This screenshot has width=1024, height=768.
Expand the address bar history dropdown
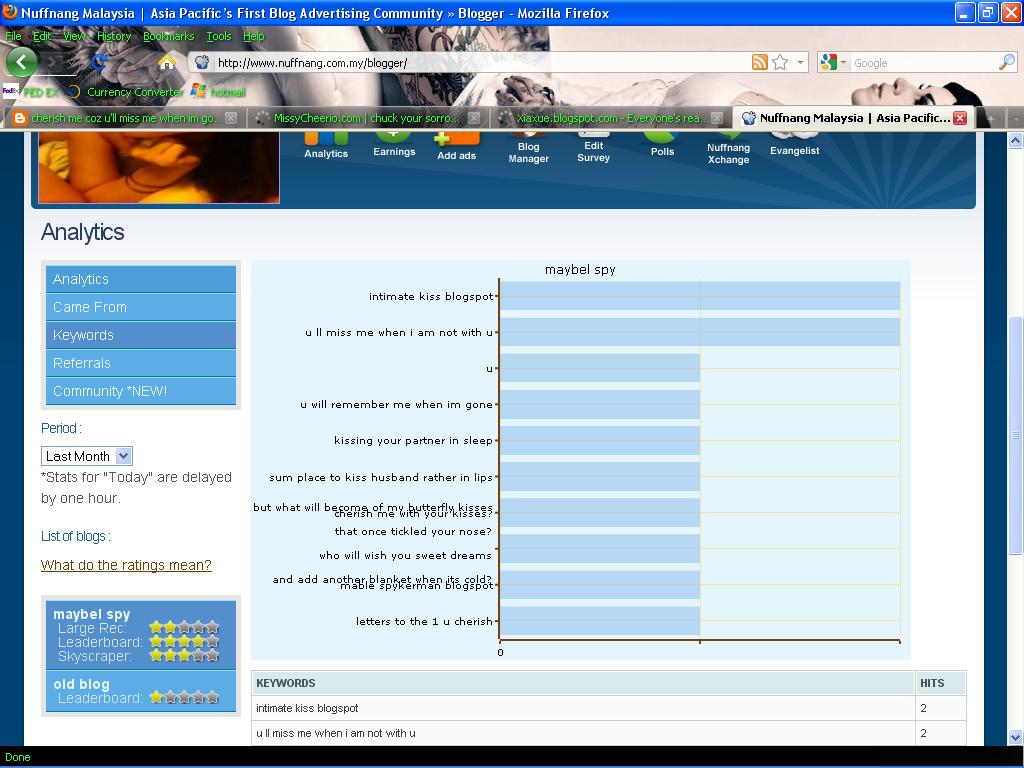800,63
